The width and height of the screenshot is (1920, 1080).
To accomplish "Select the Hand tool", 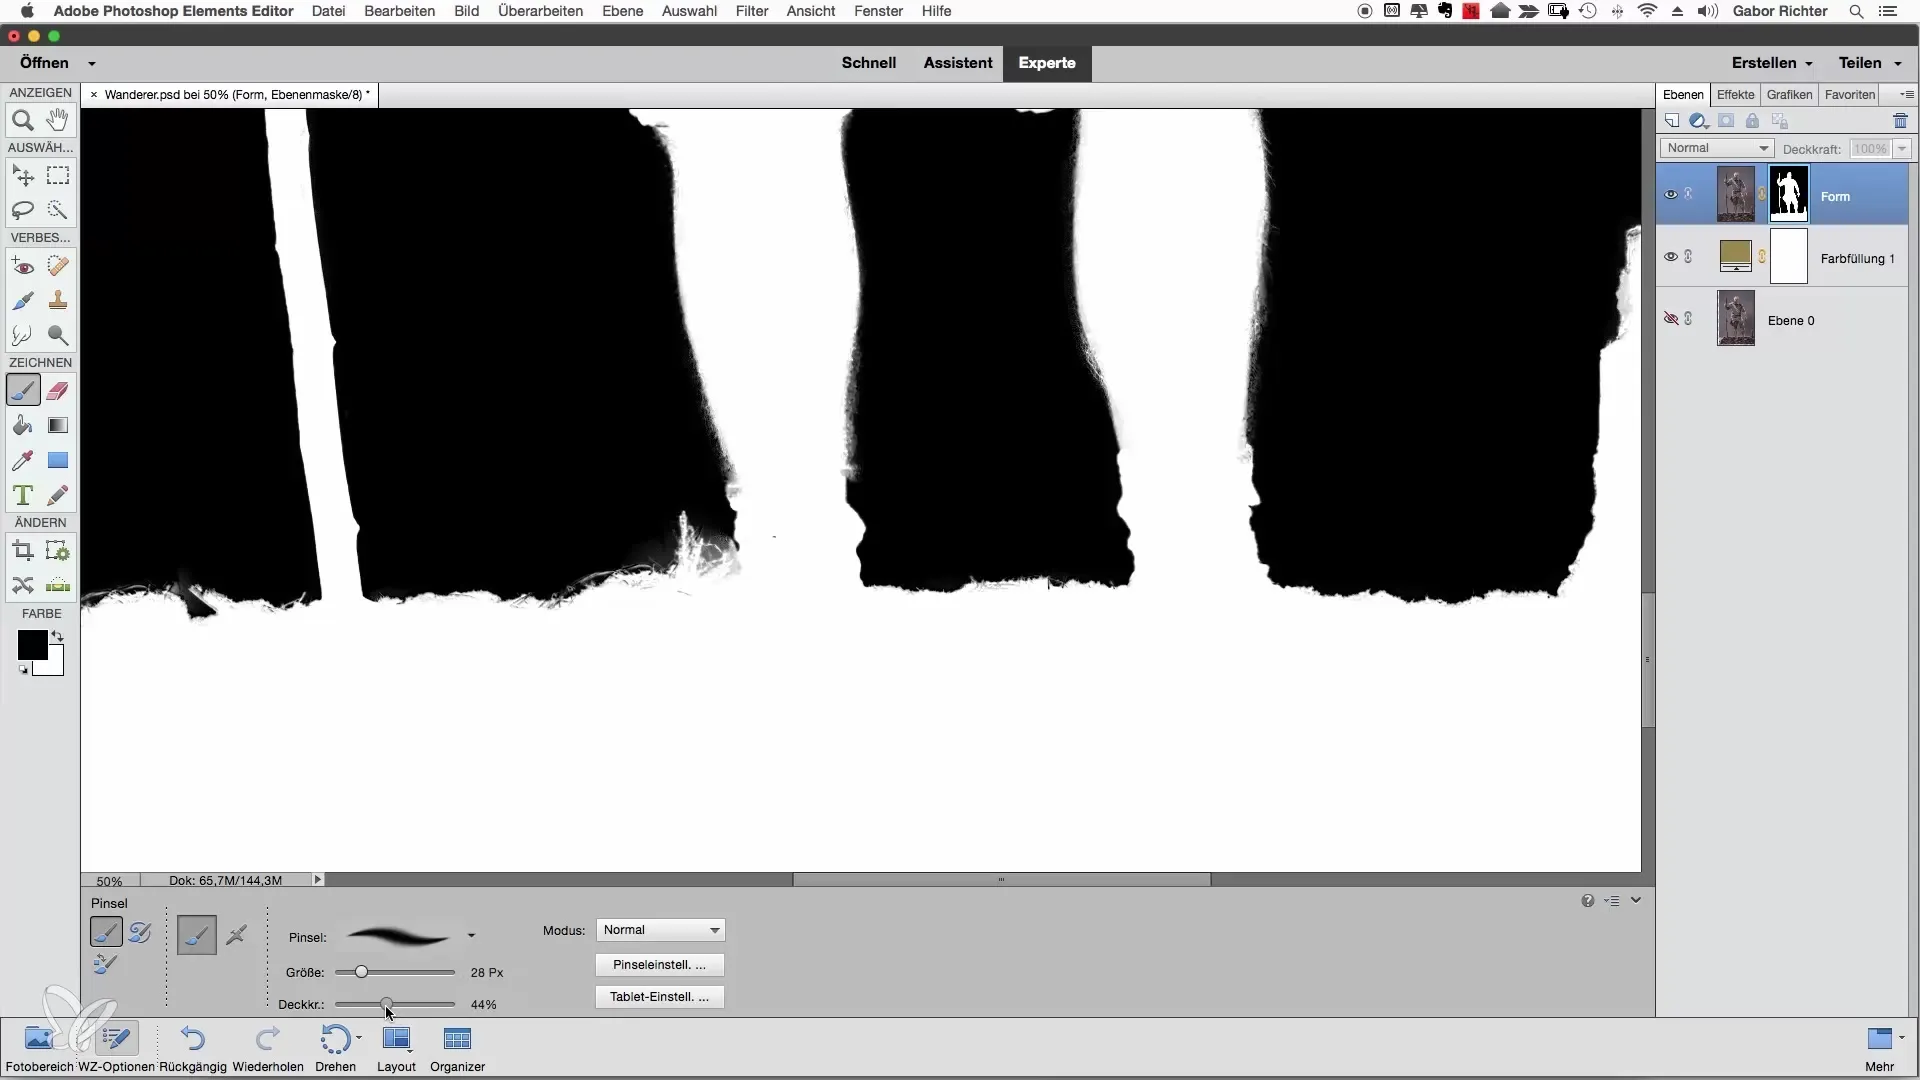I will (x=58, y=121).
